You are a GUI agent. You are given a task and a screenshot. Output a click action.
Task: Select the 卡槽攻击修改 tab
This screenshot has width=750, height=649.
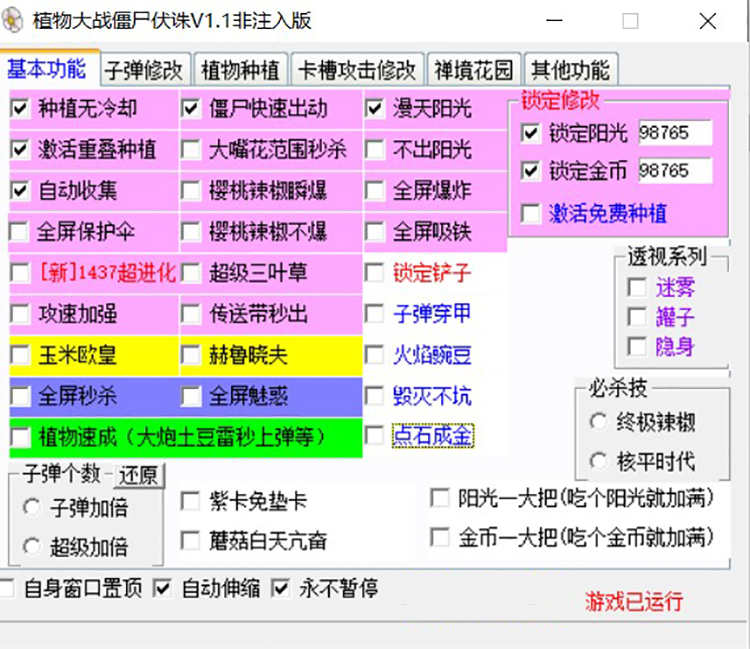point(357,70)
